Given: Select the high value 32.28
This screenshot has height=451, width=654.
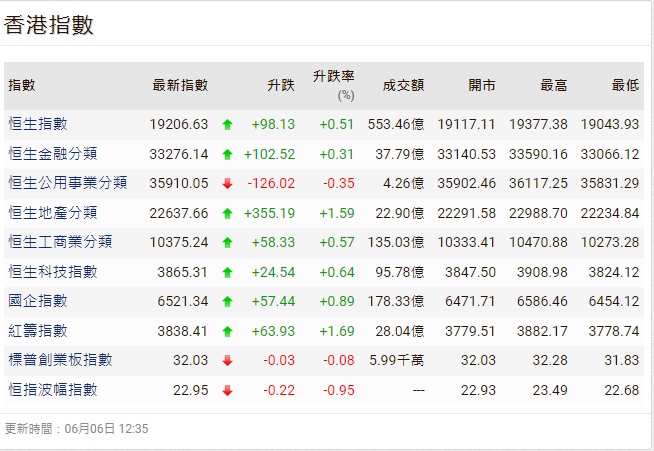Looking at the screenshot, I should pos(550,360).
